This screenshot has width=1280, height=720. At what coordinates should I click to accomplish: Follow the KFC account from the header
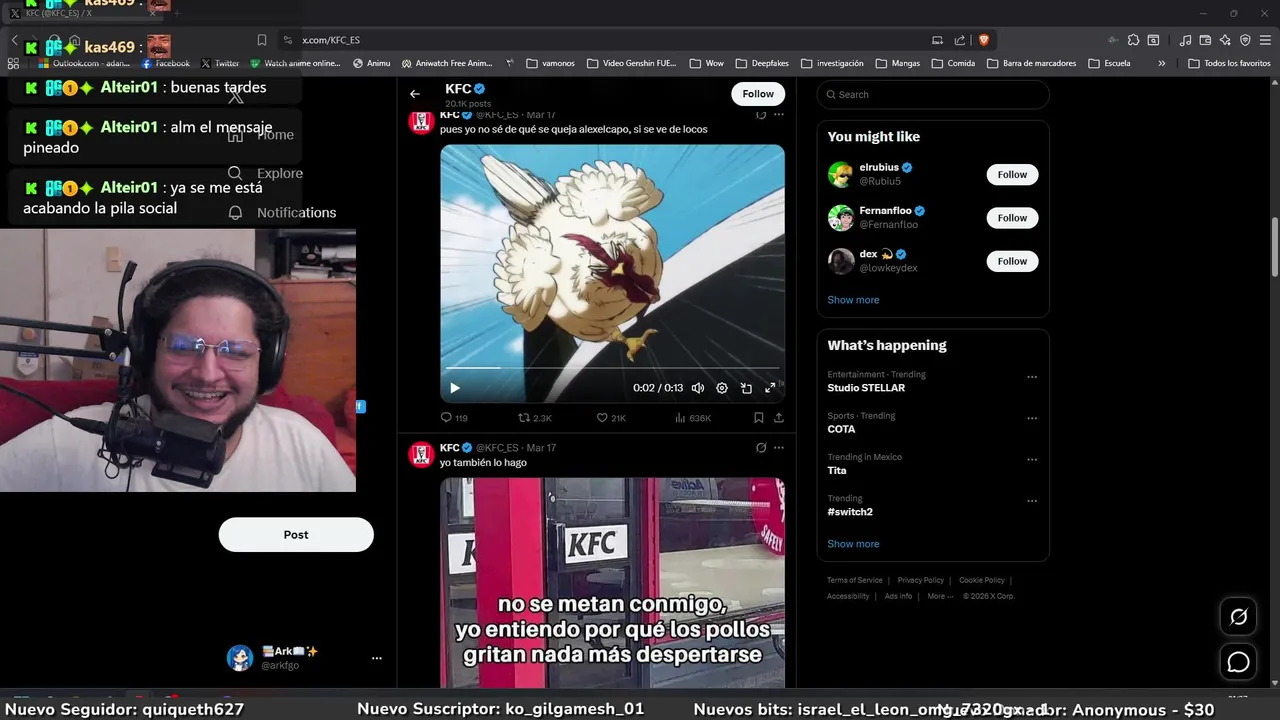pos(758,94)
